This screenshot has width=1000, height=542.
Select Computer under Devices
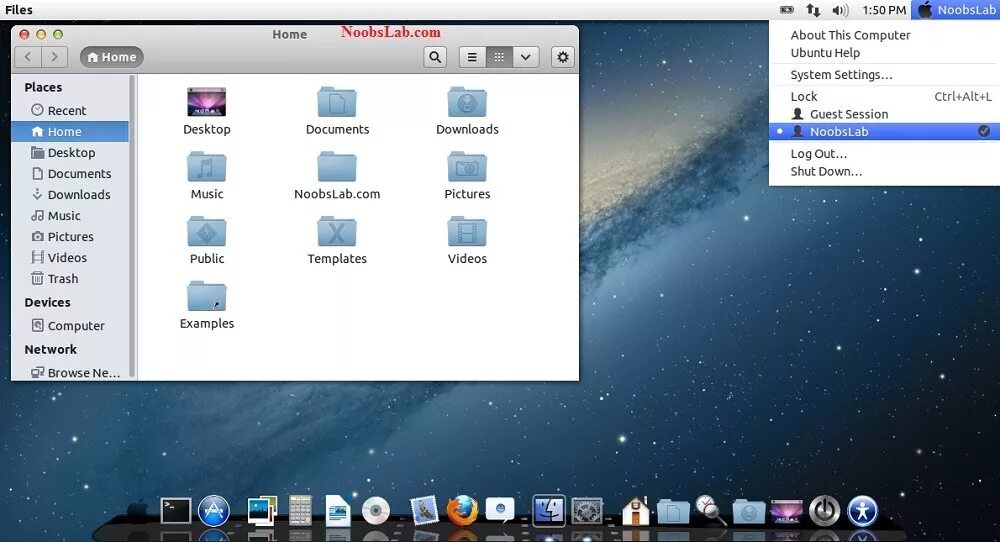coord(70,326)
